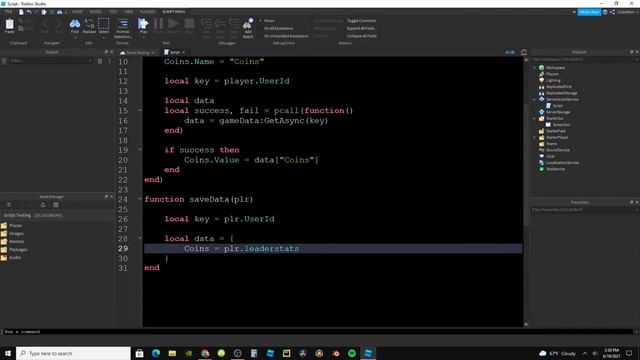Click the Step Over debugger icon
640x360 pixels.
(220, 28)
